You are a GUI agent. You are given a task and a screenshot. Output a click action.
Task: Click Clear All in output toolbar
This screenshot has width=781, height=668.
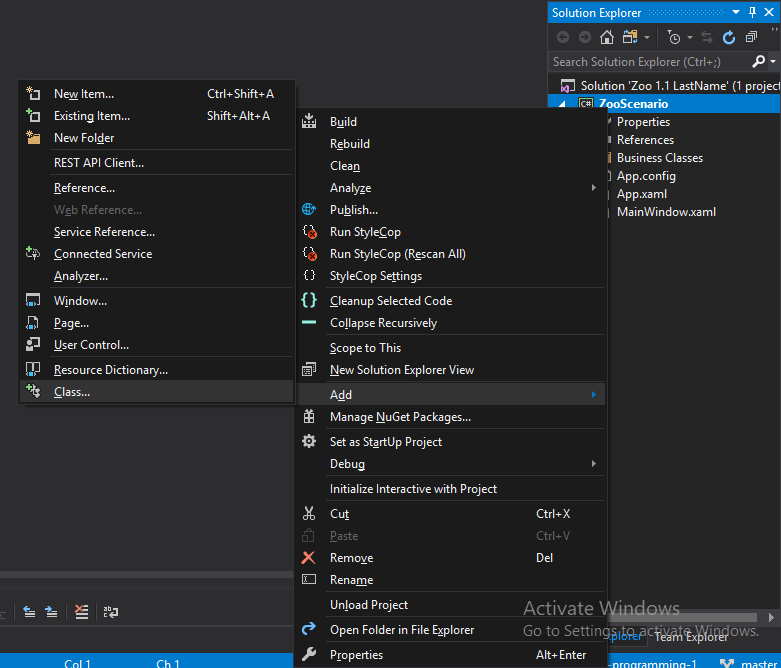click(81, 612)
